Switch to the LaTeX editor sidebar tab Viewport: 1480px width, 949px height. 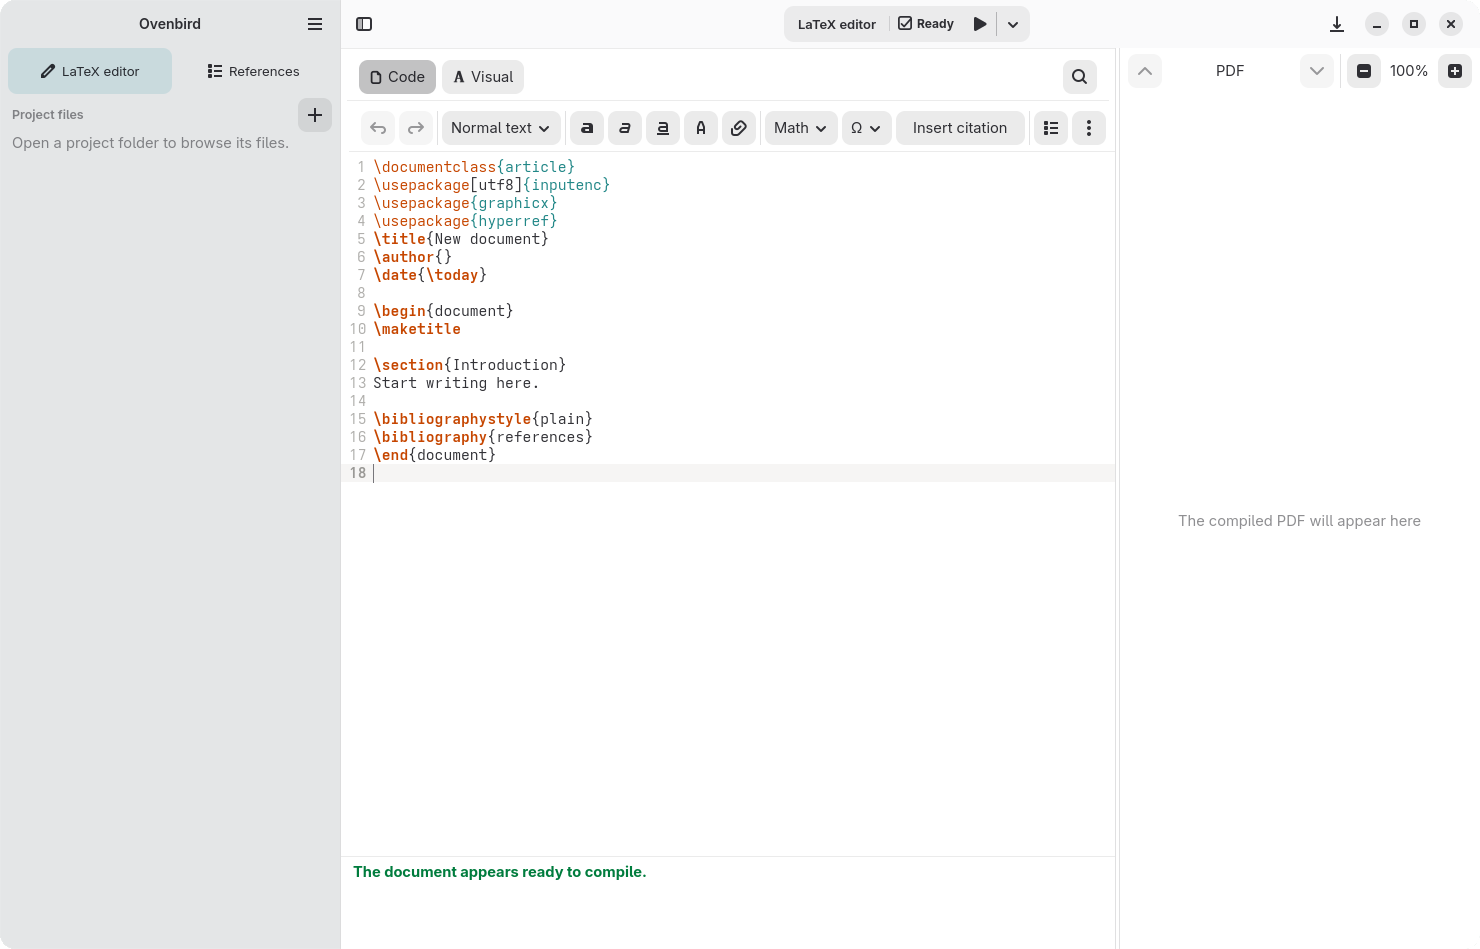tap(90, 71)
